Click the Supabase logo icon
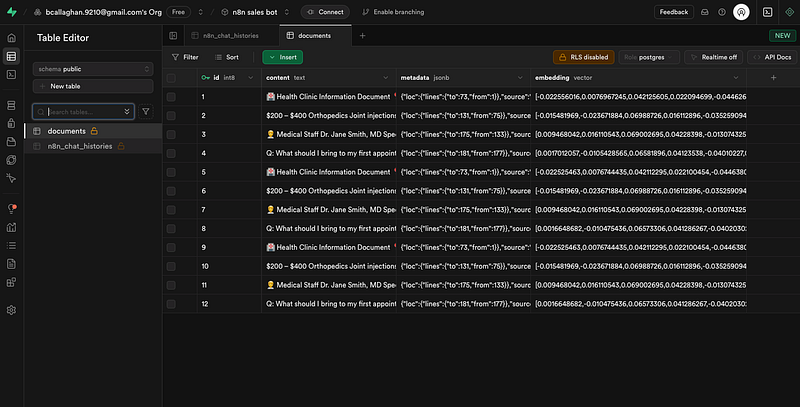Image resolution: width=800 pixels, height=407 pixels. click(x=12, y=12)
